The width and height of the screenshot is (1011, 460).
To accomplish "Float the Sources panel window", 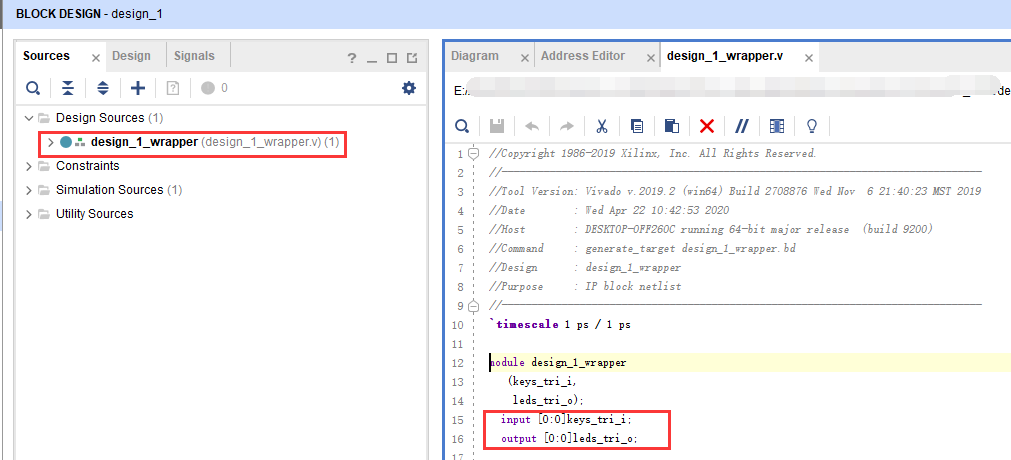I will (412, 58).
